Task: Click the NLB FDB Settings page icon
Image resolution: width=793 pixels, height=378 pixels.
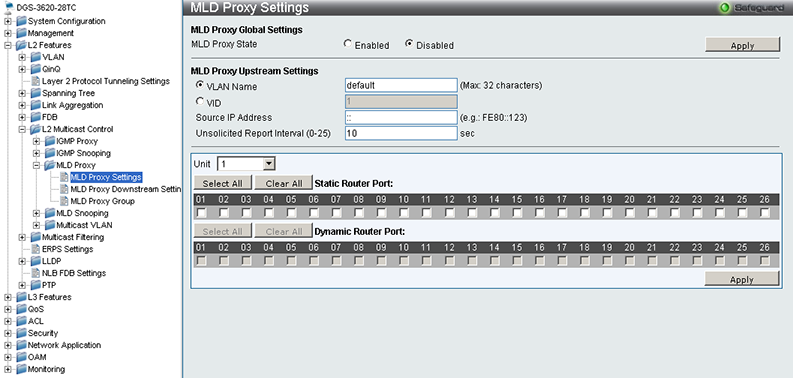Action: [35, 273]
